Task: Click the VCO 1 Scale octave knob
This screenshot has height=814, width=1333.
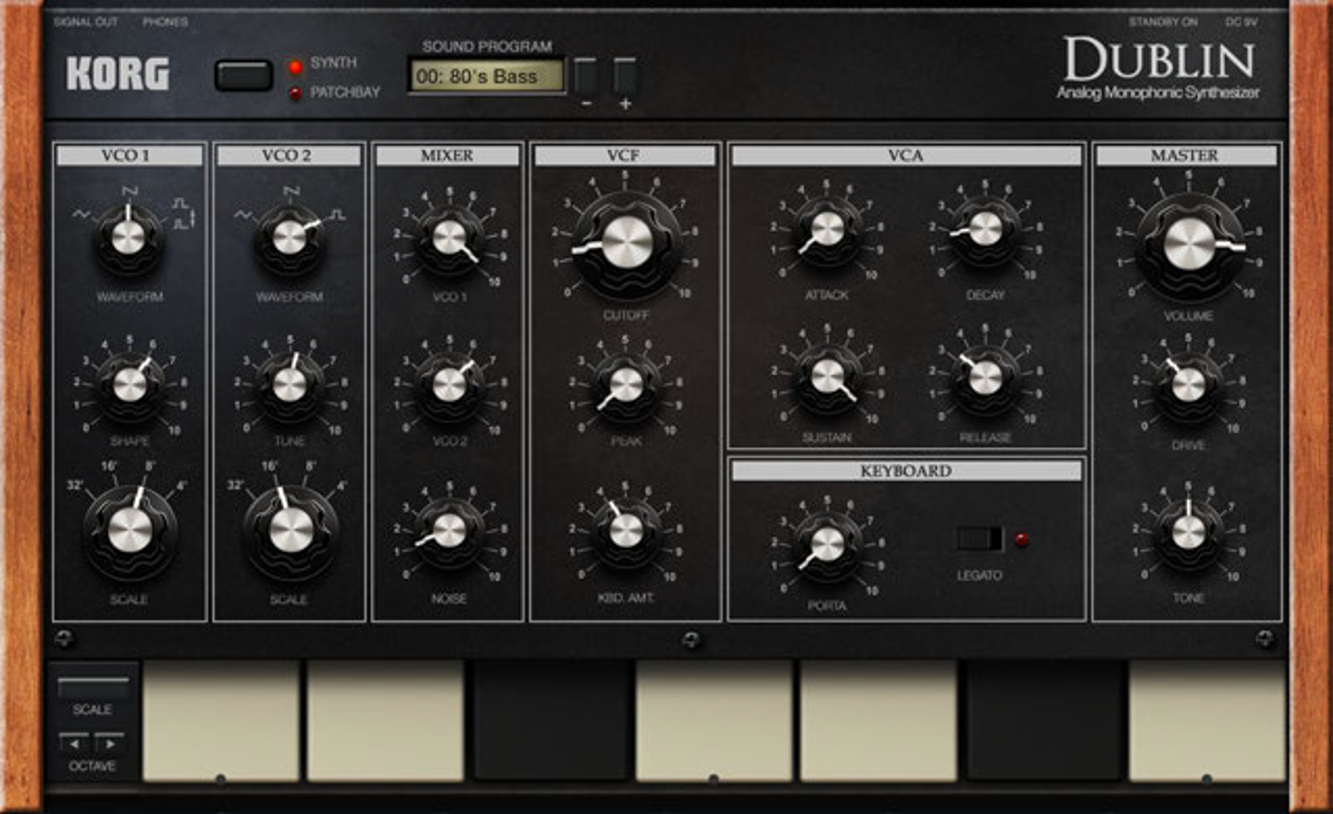Action: point(129,531)
